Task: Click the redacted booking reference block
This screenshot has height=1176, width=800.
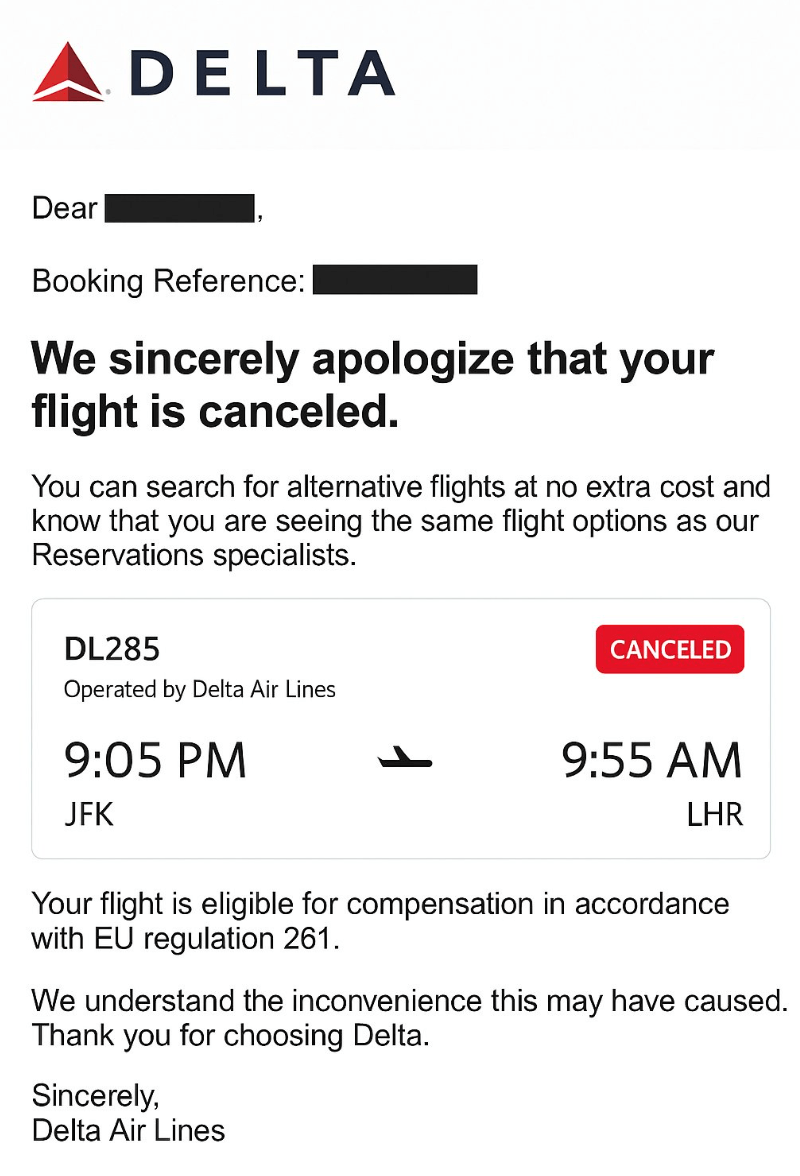Action: pyautogui.click(x=395, y=280)
